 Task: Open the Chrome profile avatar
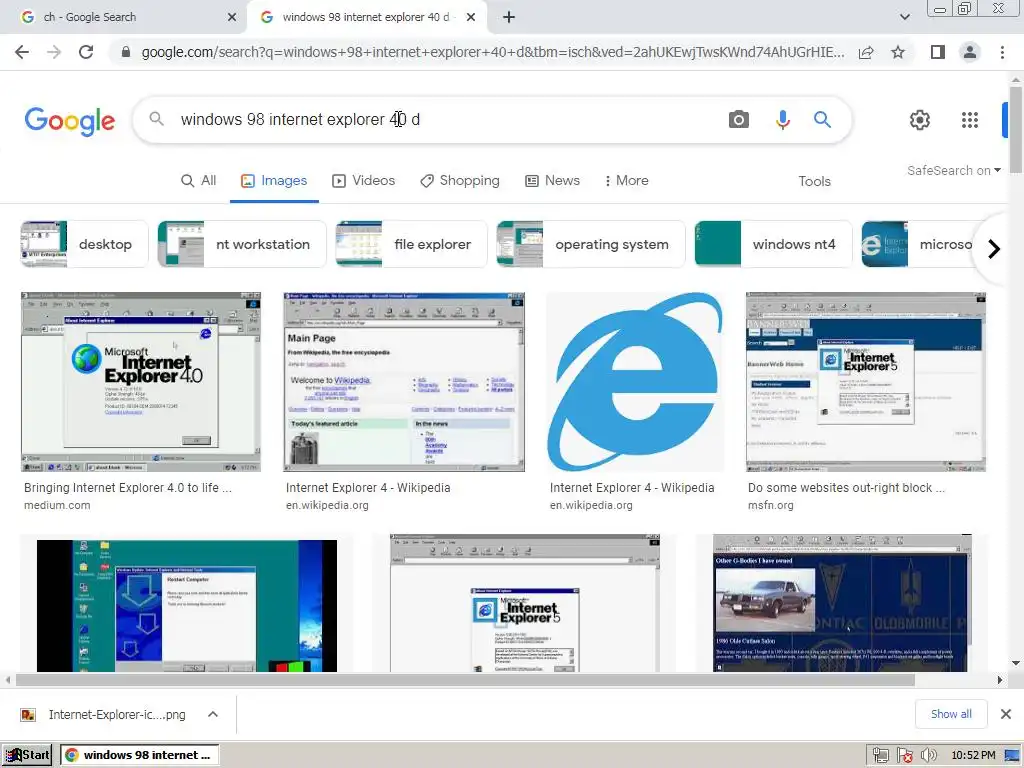[x=970, y=52]
